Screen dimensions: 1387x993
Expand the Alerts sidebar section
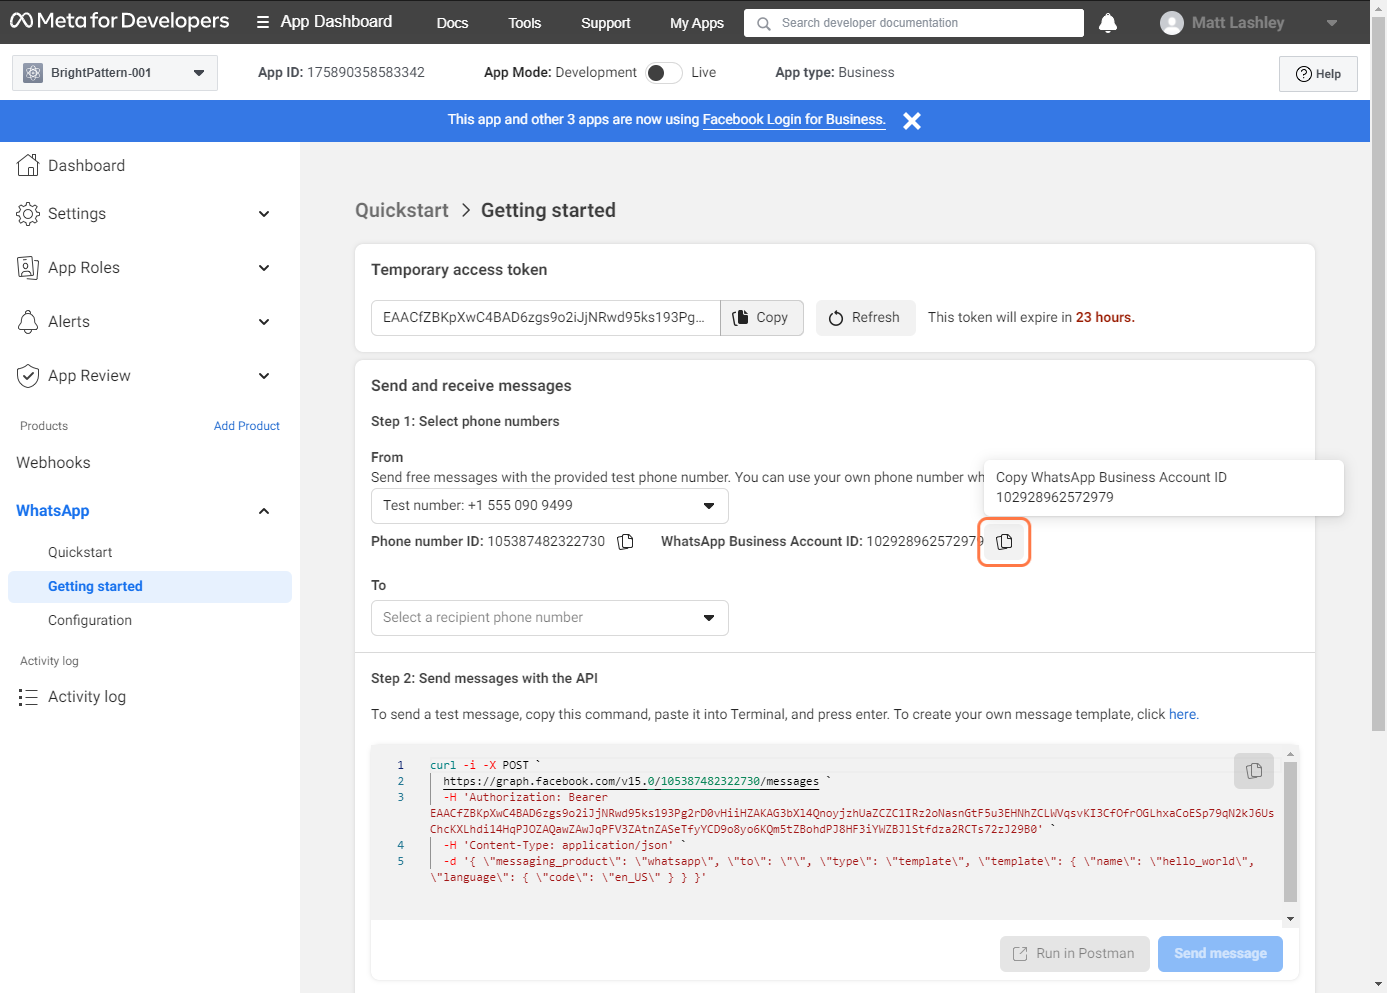pos(264,322)
